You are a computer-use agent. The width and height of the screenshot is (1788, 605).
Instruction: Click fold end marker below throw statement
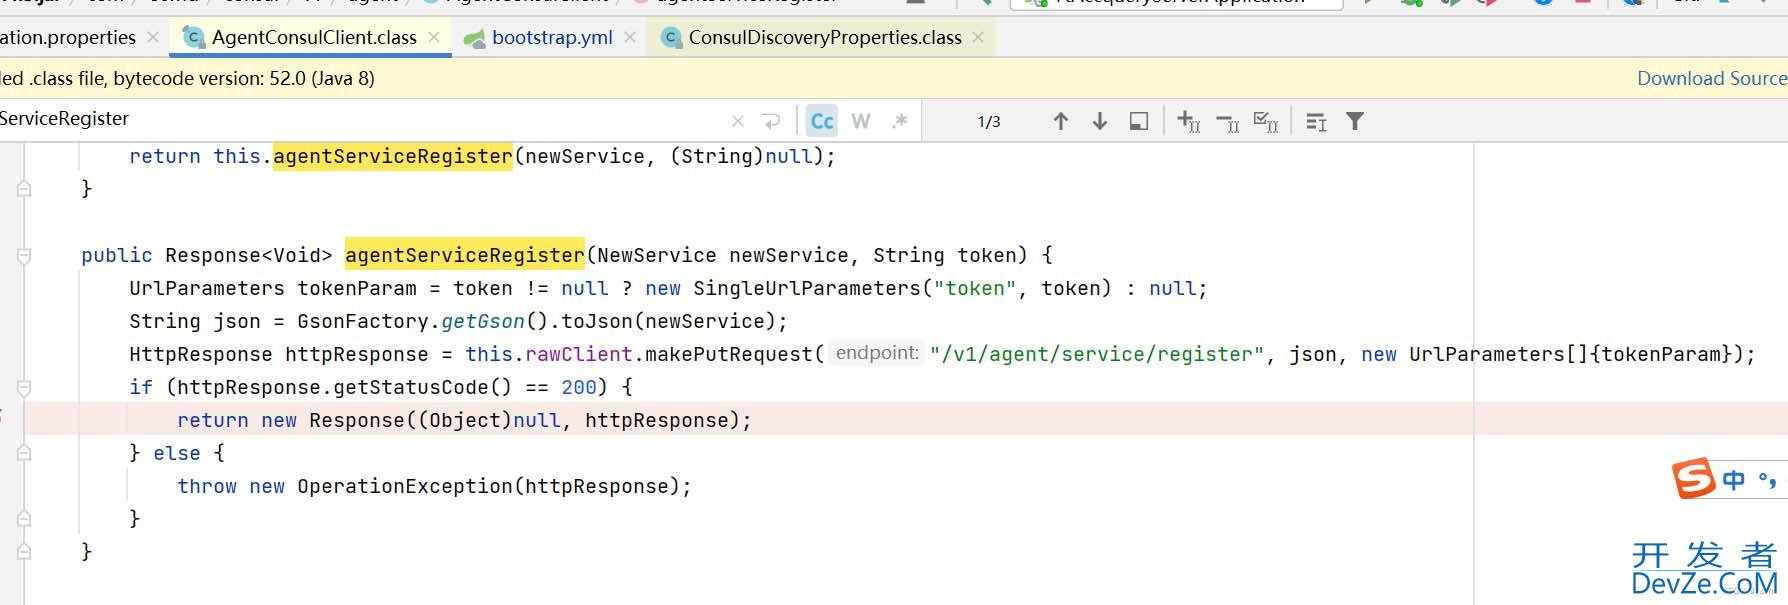(24, 519)
